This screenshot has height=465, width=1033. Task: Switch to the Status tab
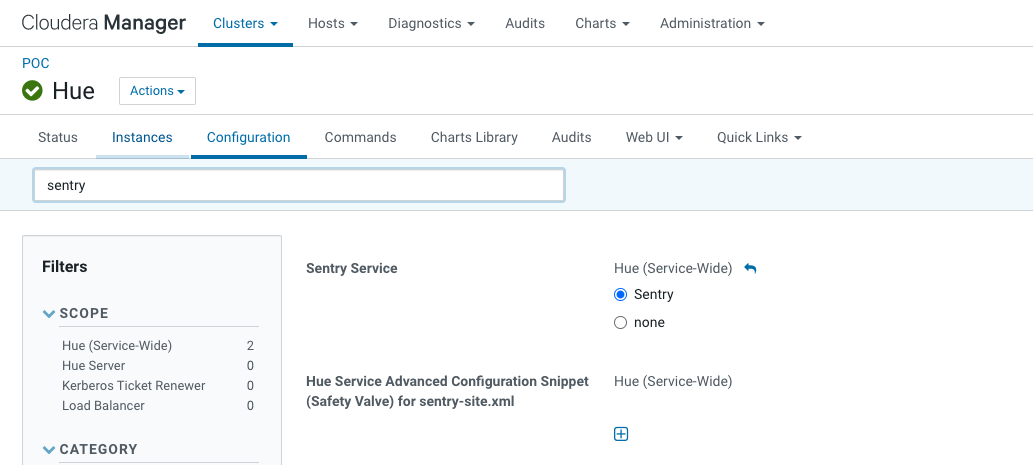[58, 137]
